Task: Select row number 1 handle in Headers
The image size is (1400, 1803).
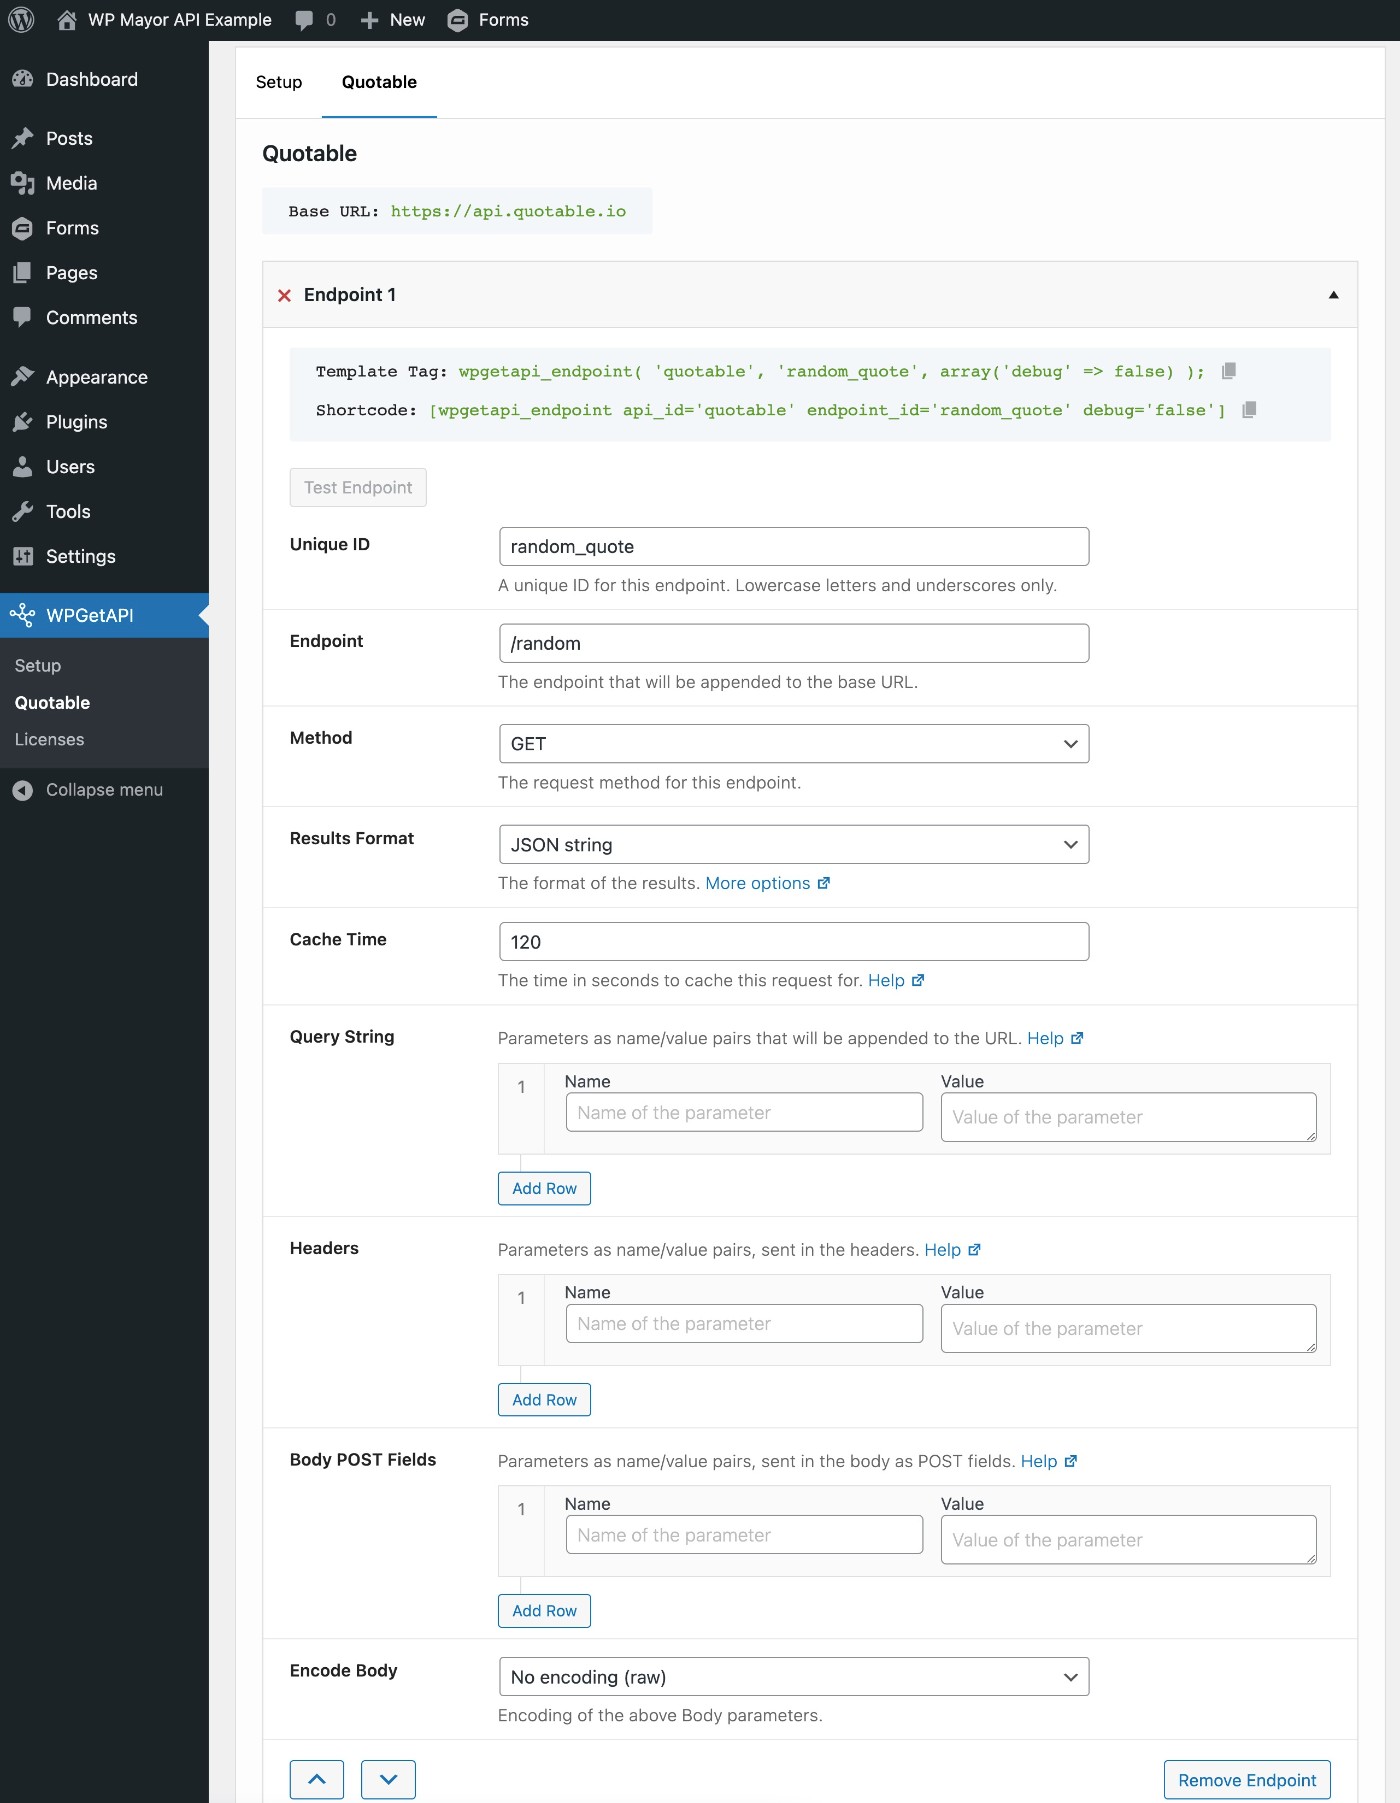Action: tap(521, 1320)
